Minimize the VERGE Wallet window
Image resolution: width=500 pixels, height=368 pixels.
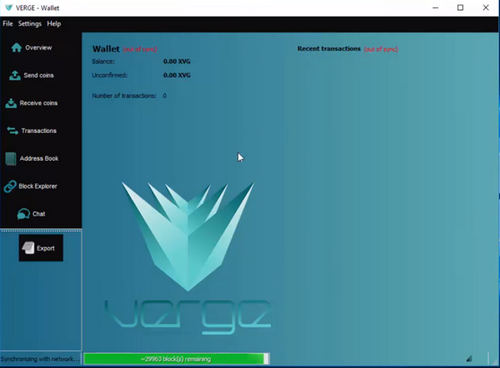(x=435, y=8)
